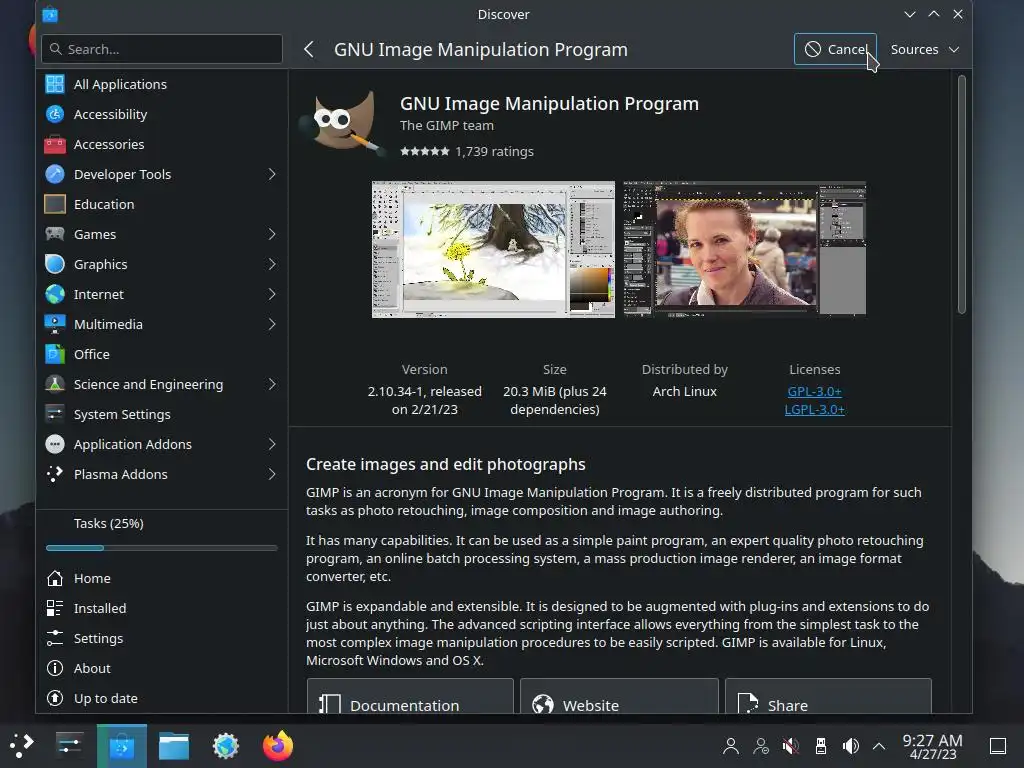Image resolution: width=1024 pixels, height=768 pixels.
Task: Click the Science and Engineering flask icon
Action: point(55,385)
